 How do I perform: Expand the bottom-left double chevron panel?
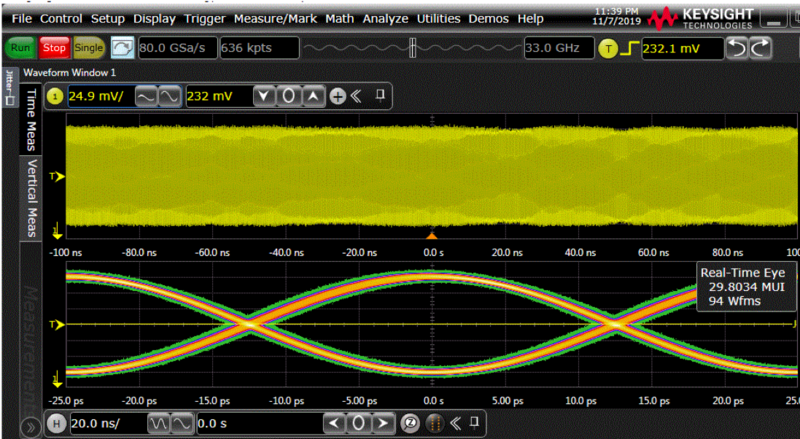coord(30,427)
